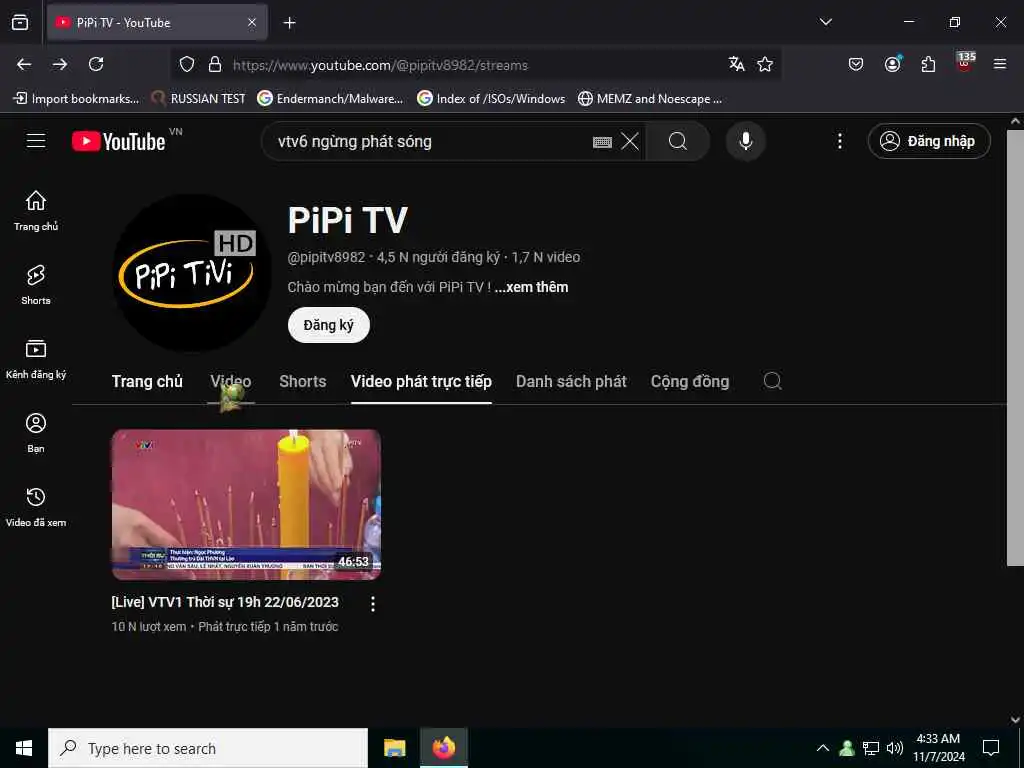Open Video đã xem history
This screenshot has width=1024, height=768.
(36, 507)
